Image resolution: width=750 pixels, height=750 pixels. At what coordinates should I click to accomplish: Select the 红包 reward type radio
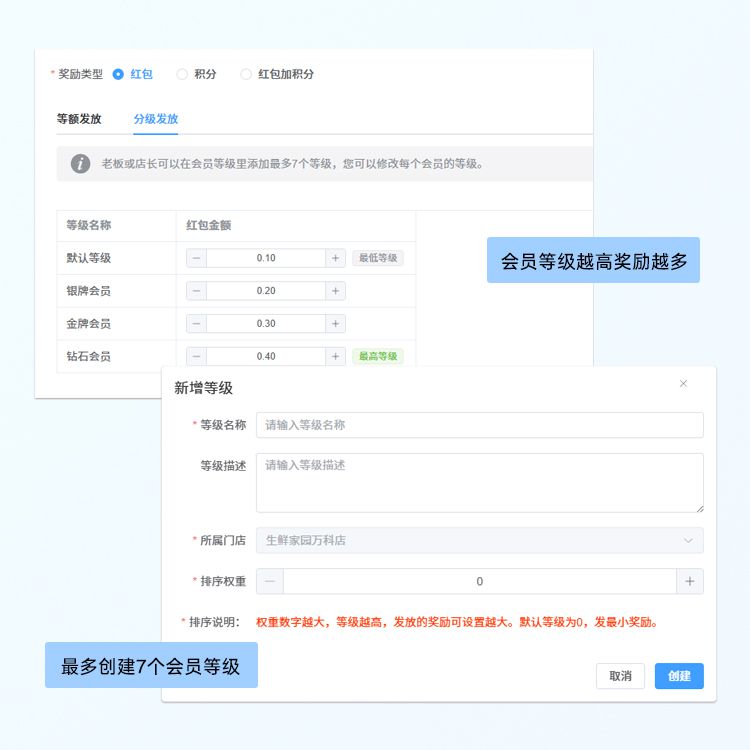tap(119, 74)
